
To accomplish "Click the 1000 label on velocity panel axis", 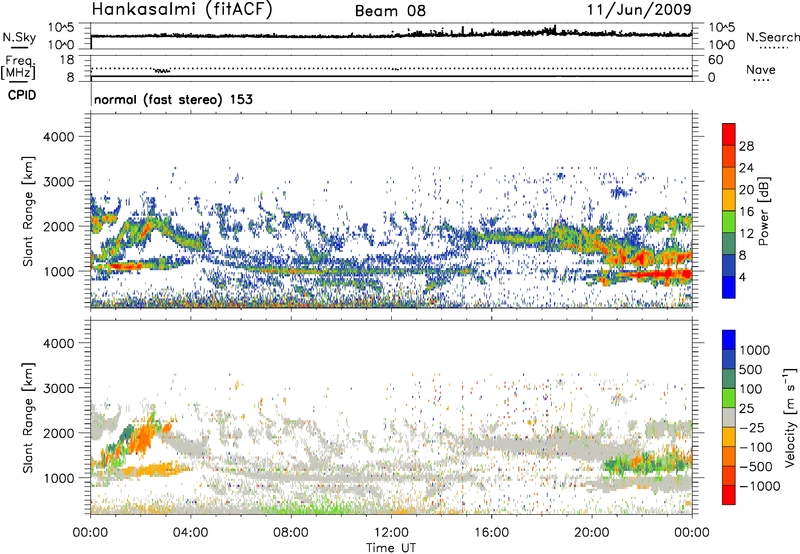I will pos(58,478).
